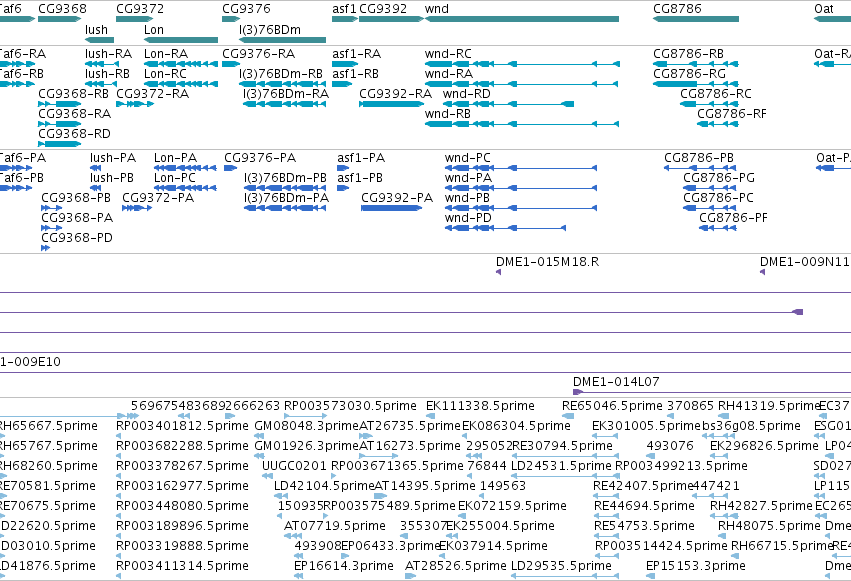Image resolution: width=851 pixels, height=581 pixels.
Task: Select transcript Lon-RC
Action: click(181, 84)
